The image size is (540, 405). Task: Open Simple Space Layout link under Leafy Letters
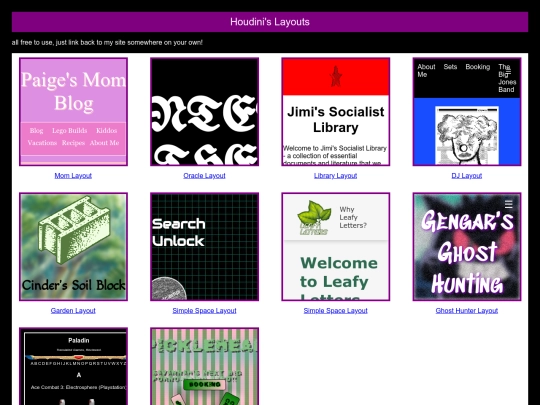(x=335, y=311)
